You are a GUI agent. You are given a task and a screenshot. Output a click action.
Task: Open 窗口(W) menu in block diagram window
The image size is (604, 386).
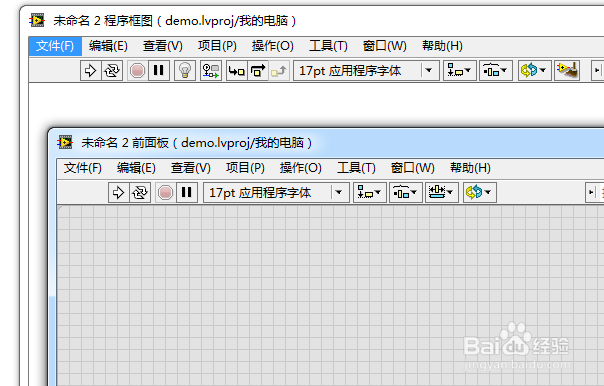[384, 46]
